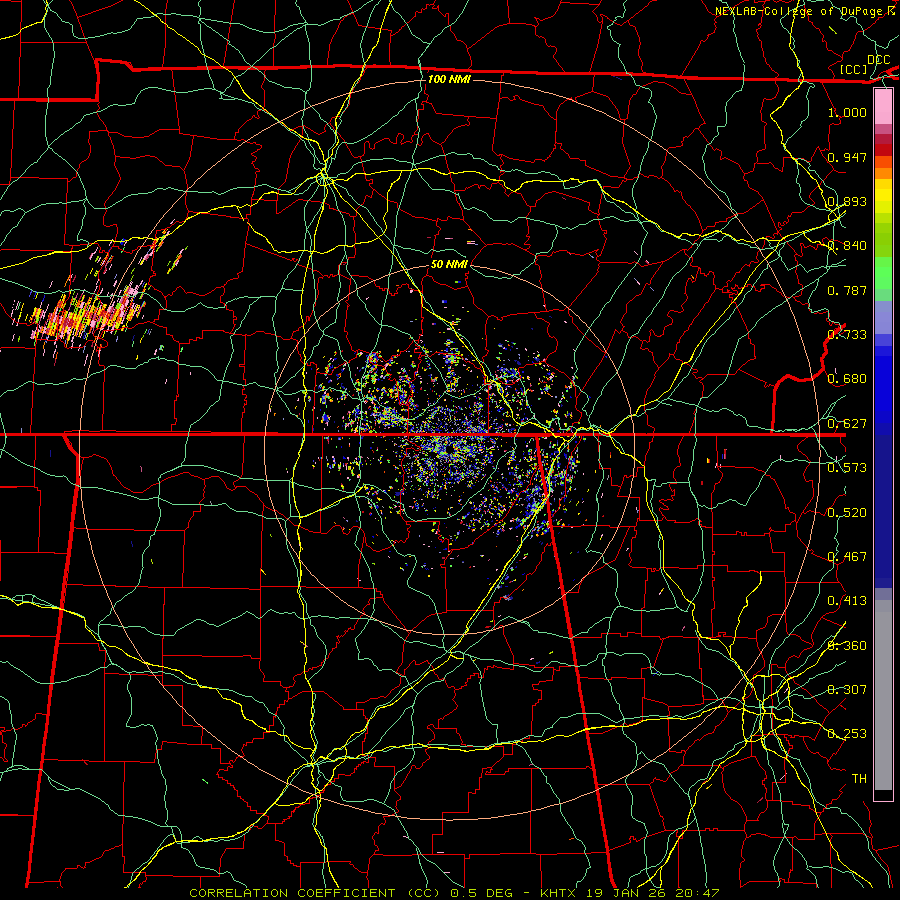Click the 0.573 scale value
900x900 pixels.
pos(847,468)
